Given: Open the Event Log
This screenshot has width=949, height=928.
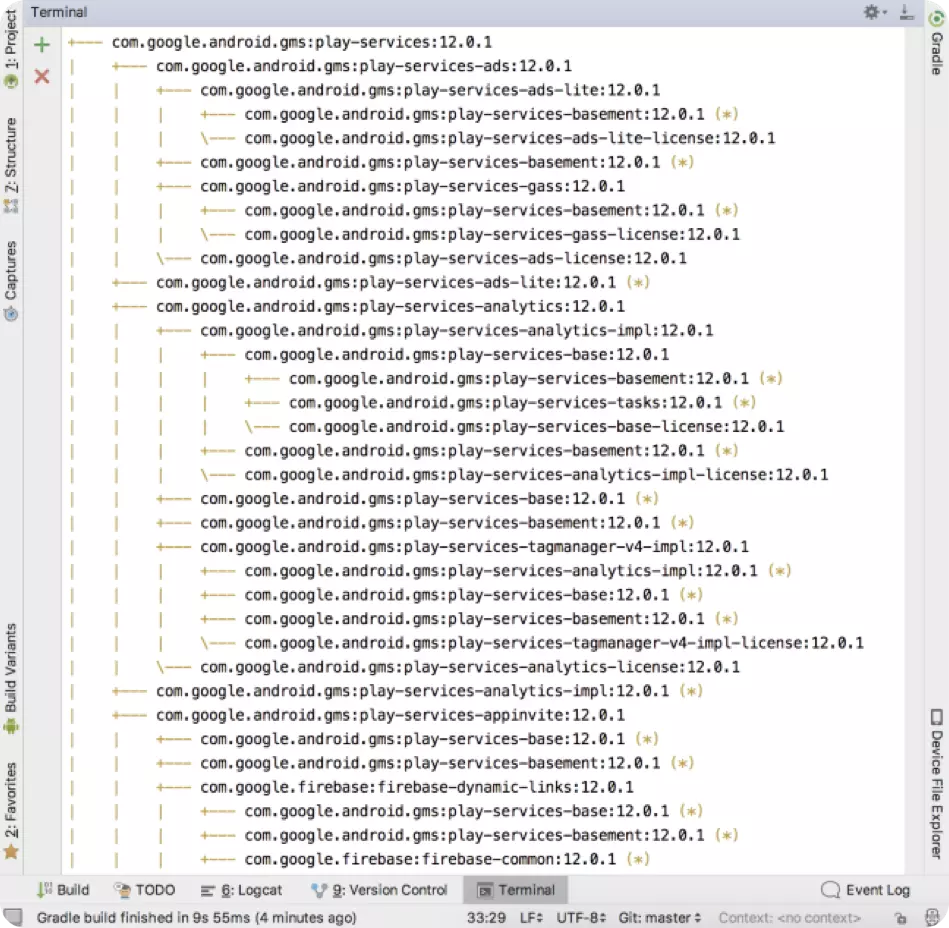Looking at the screenshot, I should click(865, 890).
